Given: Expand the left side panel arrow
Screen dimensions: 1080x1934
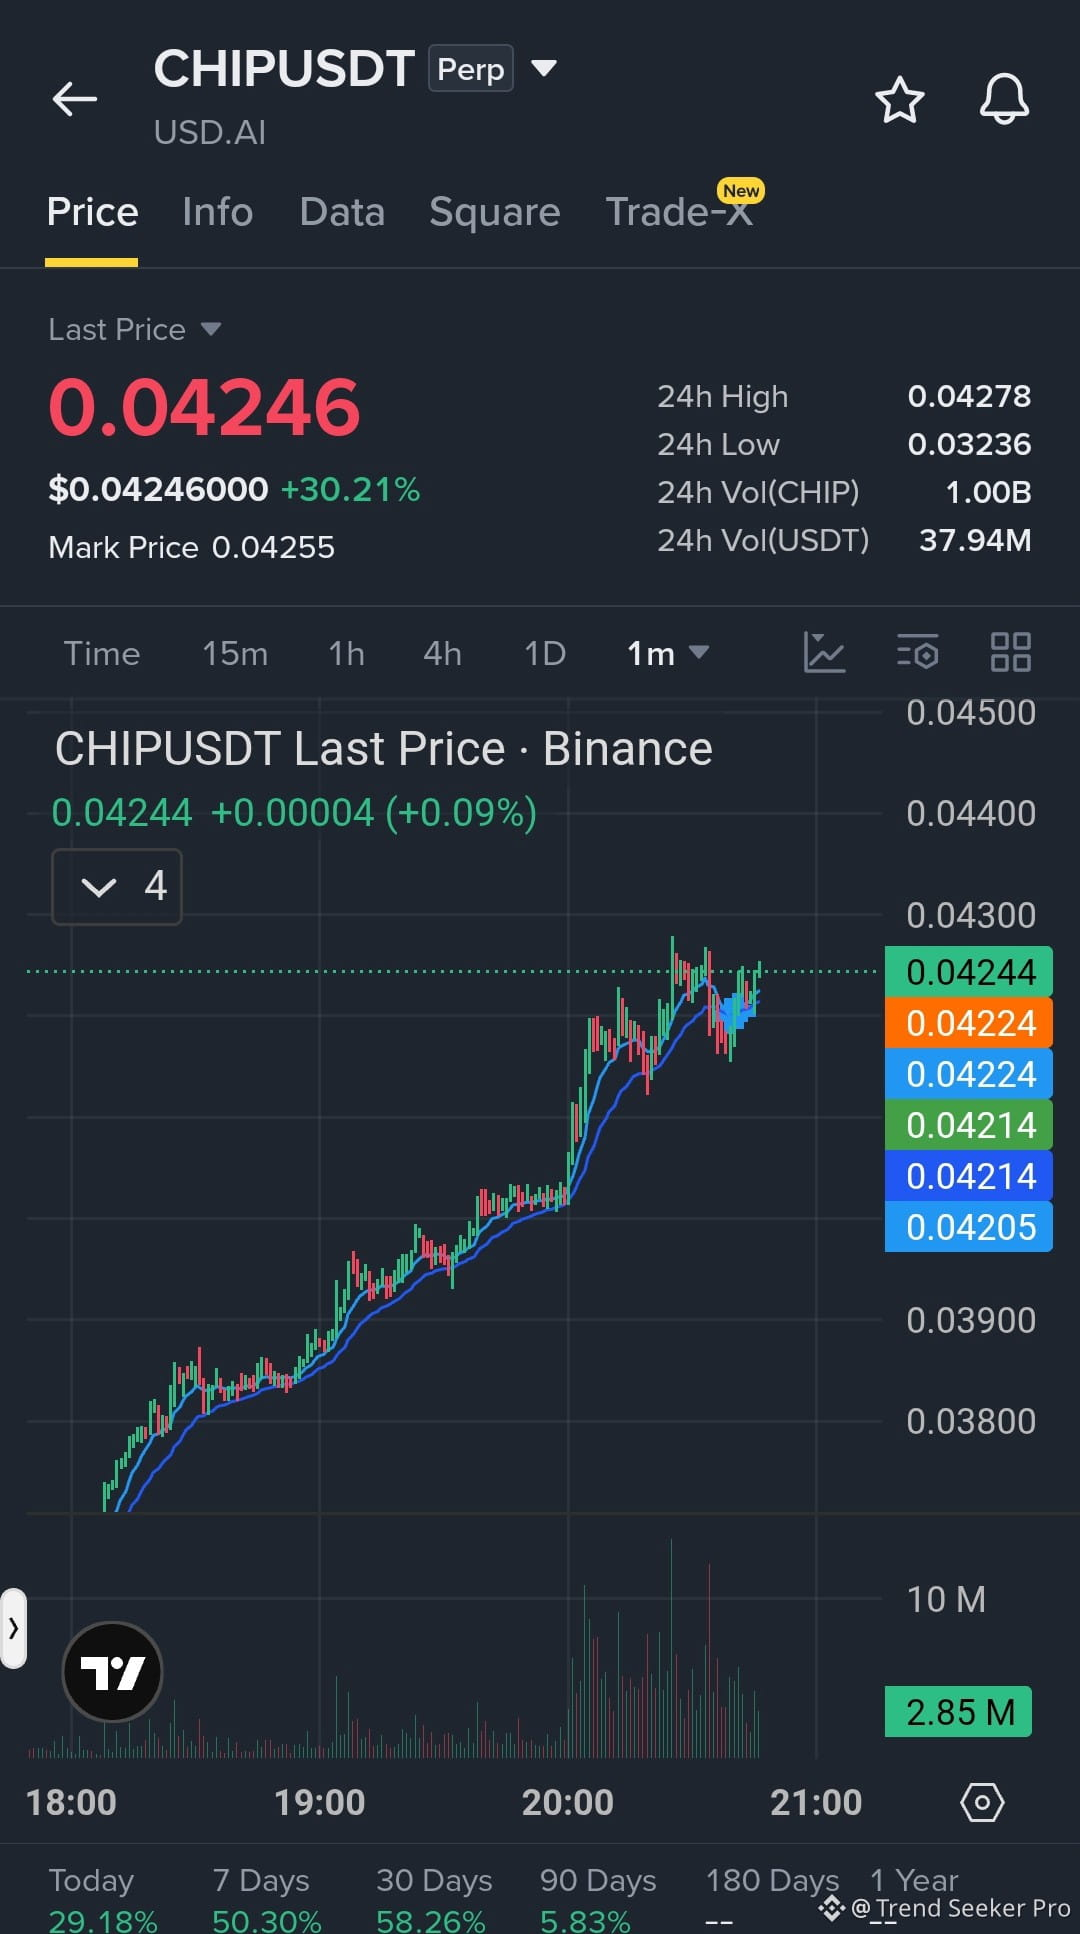Looking at the screenshot, I should 13,1628.
